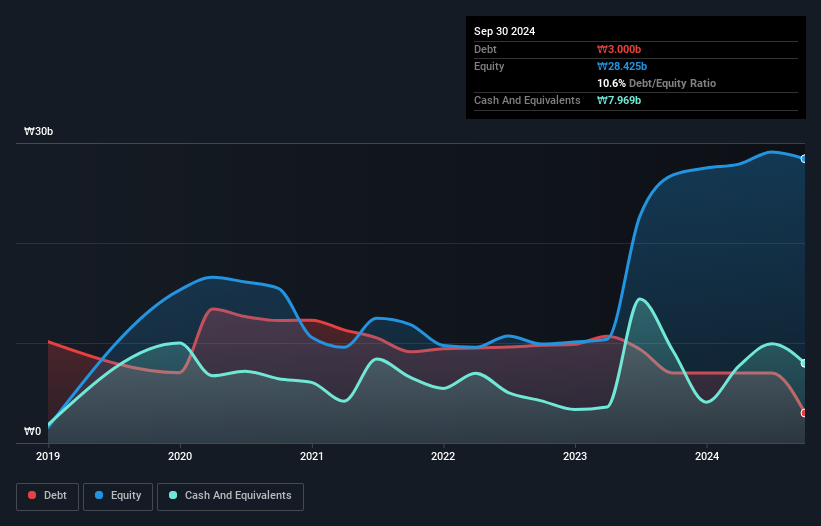Screen dimensions: 821x526
Task: Click the ₩28.425b equity value
Action: click(x=622, y=66)
